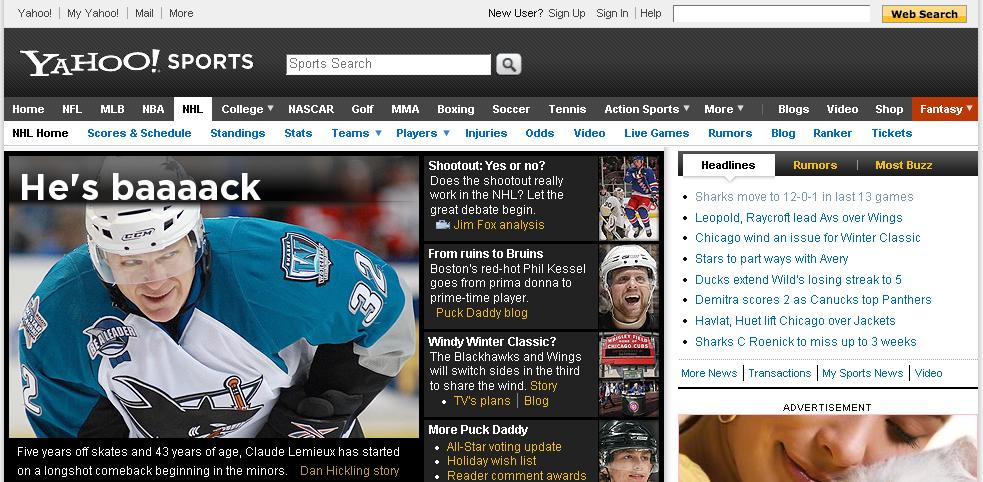
Task: Open the Help link
Action: (x=651, y=13)
